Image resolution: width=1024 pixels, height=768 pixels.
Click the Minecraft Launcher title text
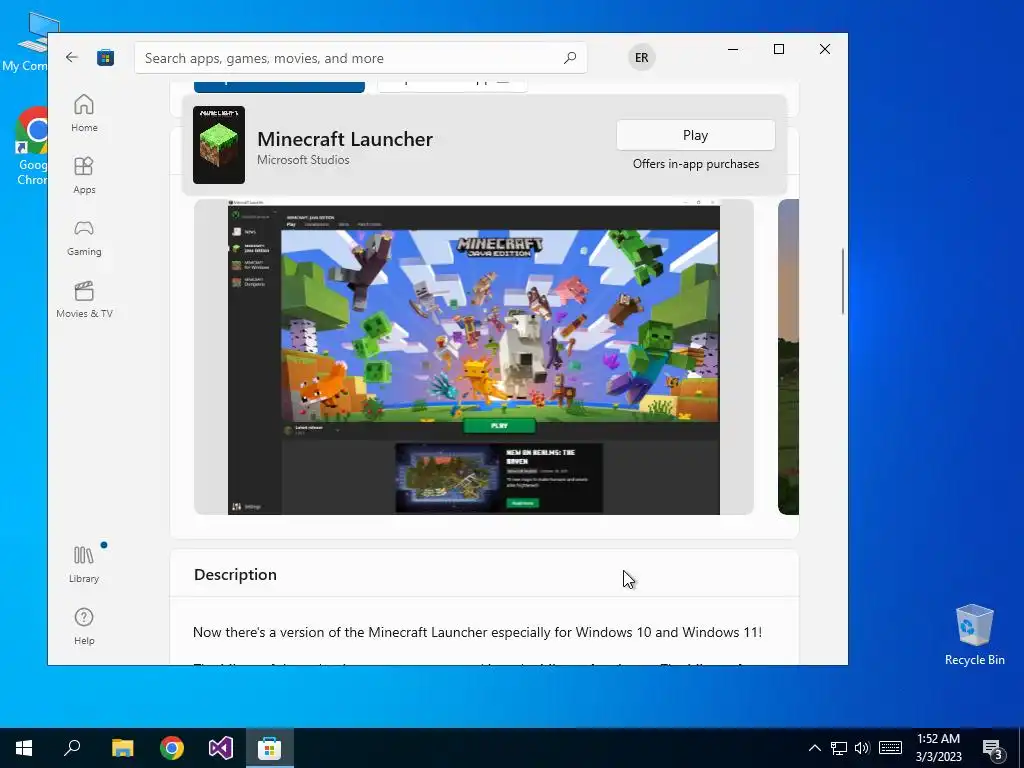[x=345, y=139]
